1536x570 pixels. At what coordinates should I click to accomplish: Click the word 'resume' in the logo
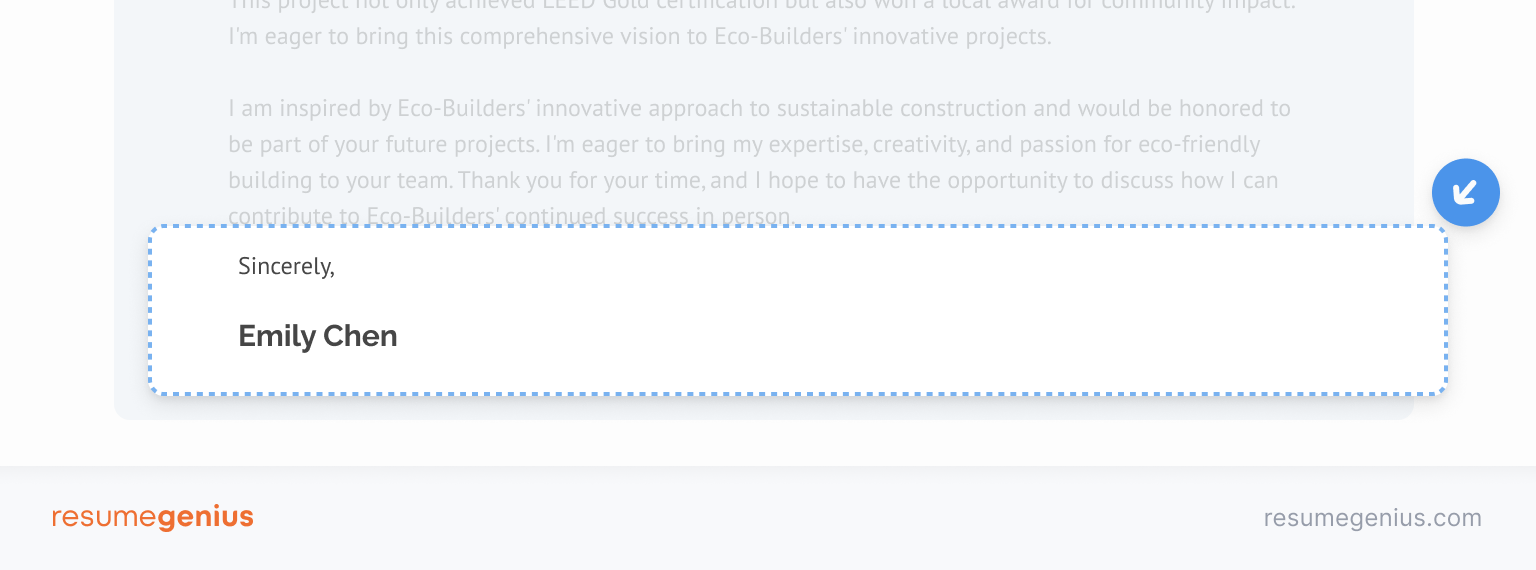coord(104,518)
